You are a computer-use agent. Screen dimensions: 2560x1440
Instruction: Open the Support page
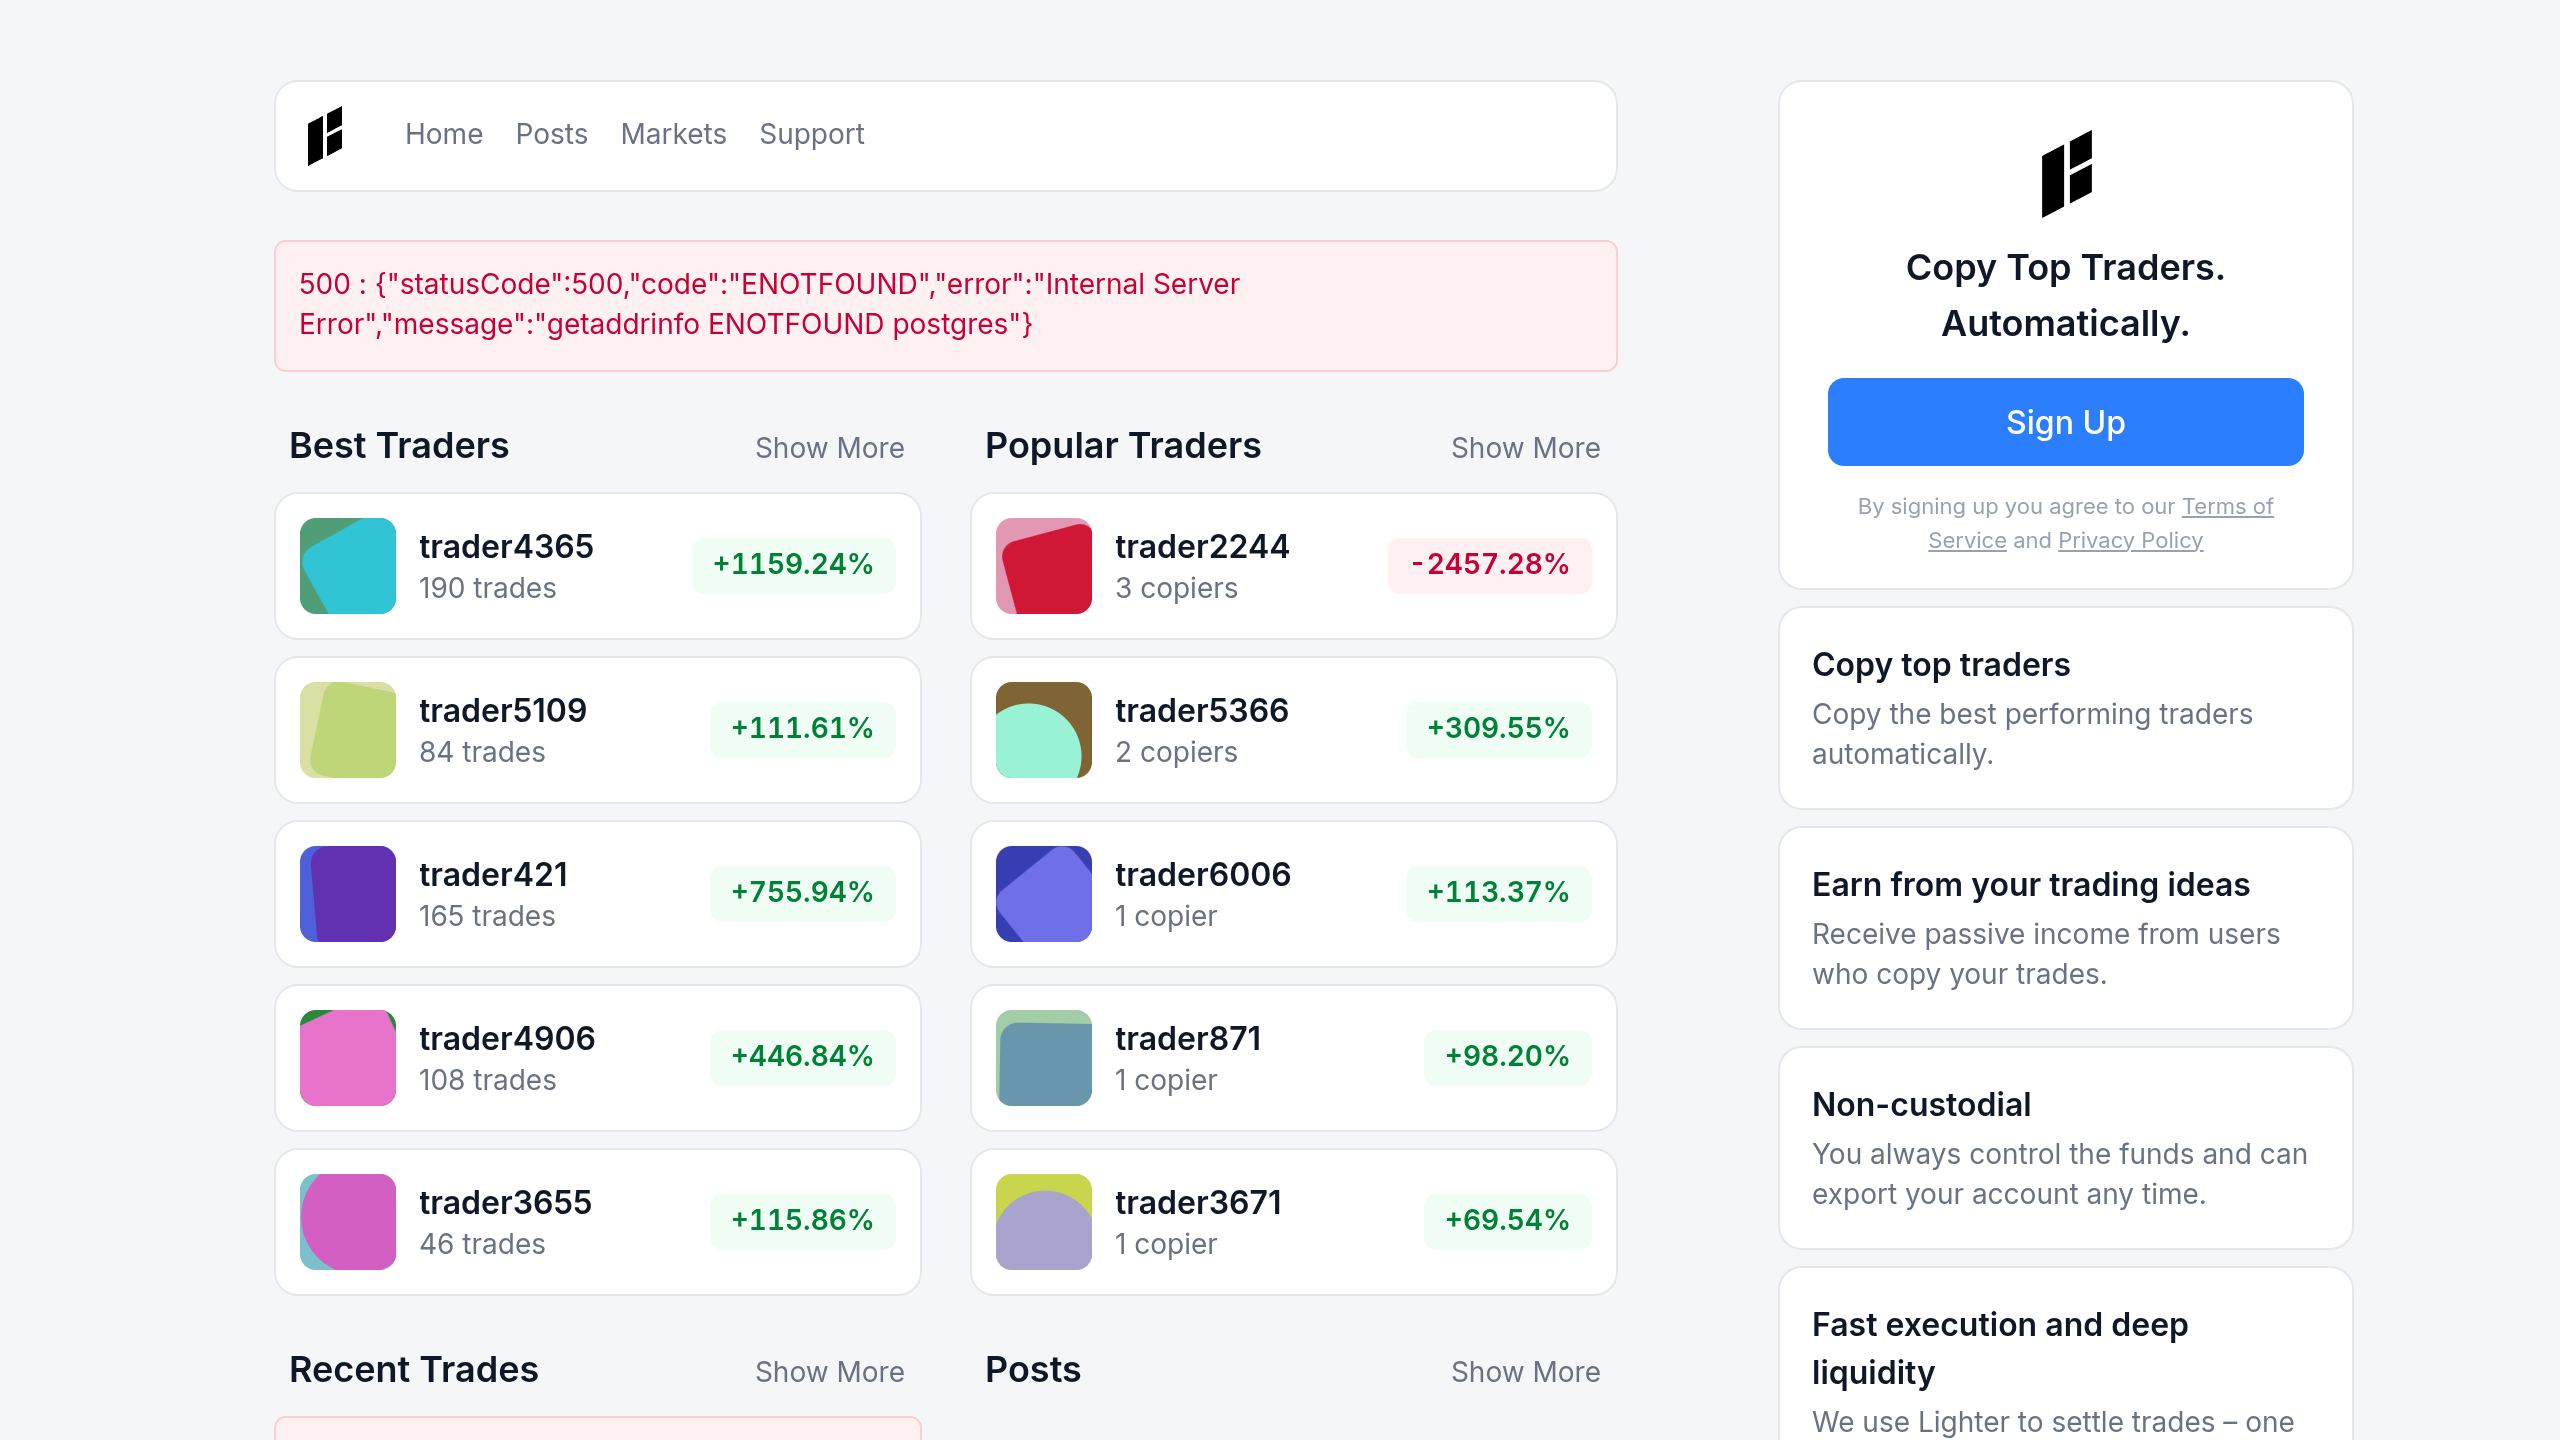[x=812, y=134]
